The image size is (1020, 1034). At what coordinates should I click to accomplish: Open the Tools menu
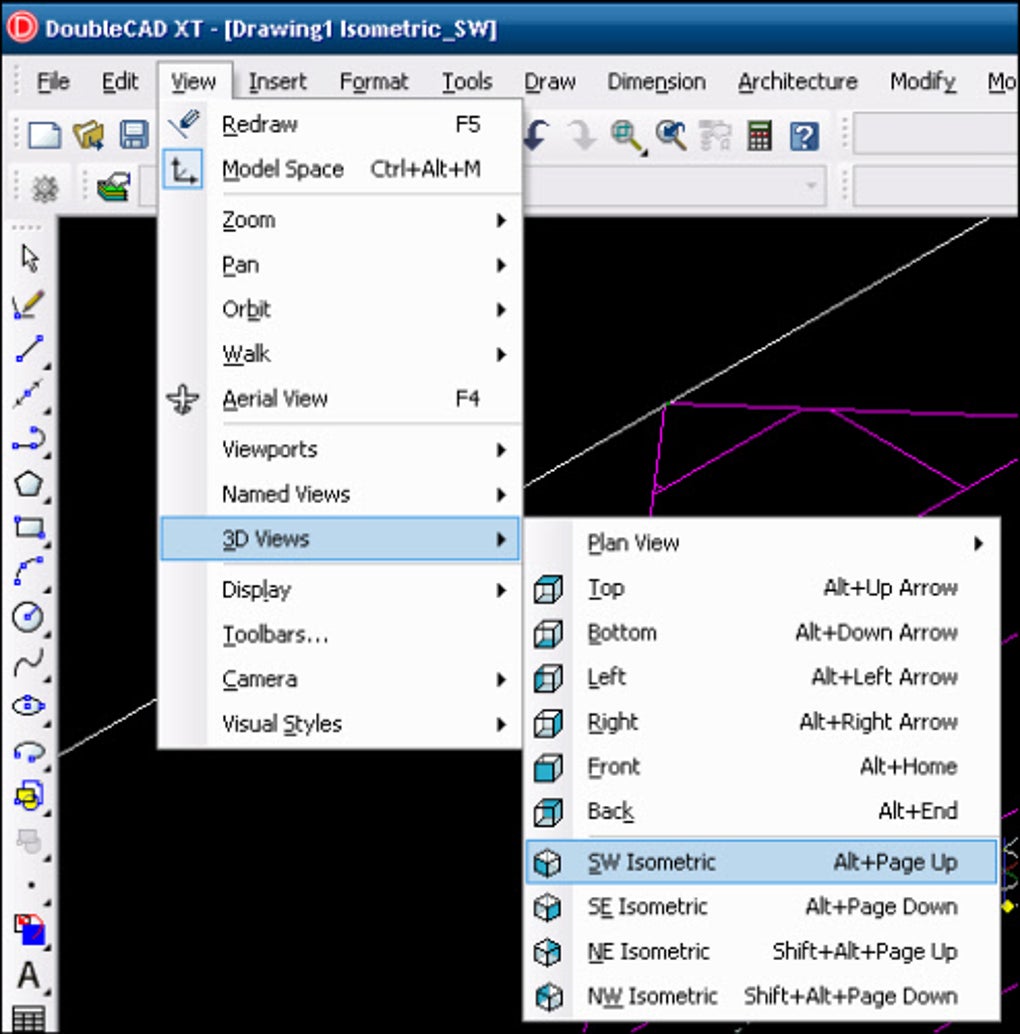click(x=467, y=82)
